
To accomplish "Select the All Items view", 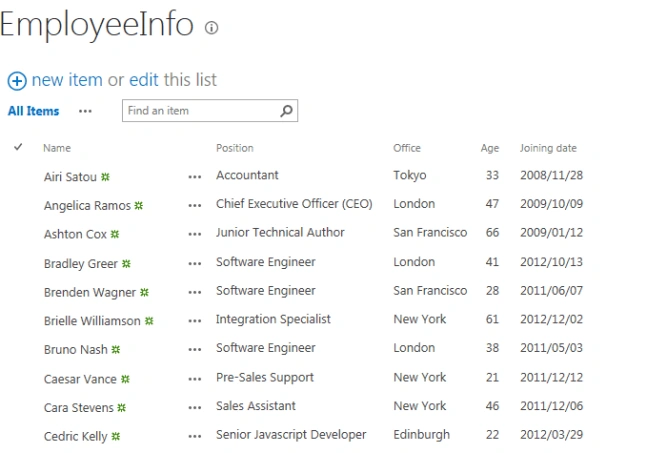I will (x=34, y=111).
